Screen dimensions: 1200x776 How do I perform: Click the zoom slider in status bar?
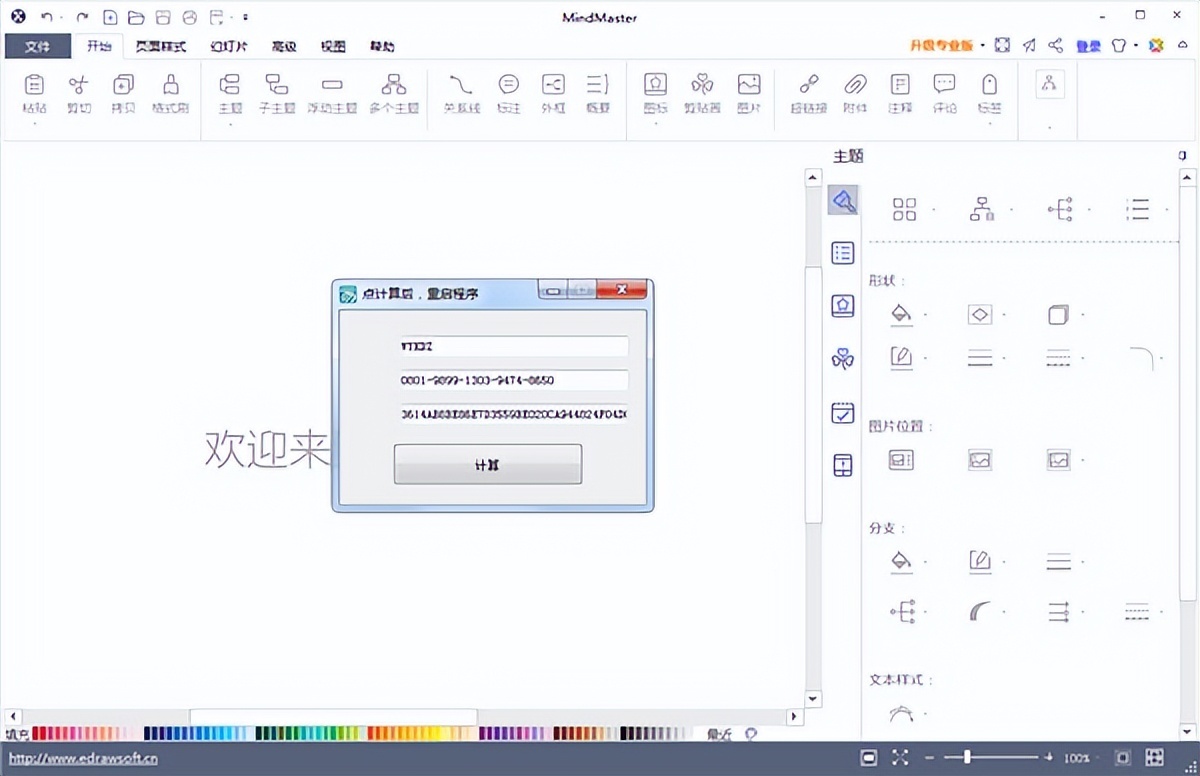967,758
